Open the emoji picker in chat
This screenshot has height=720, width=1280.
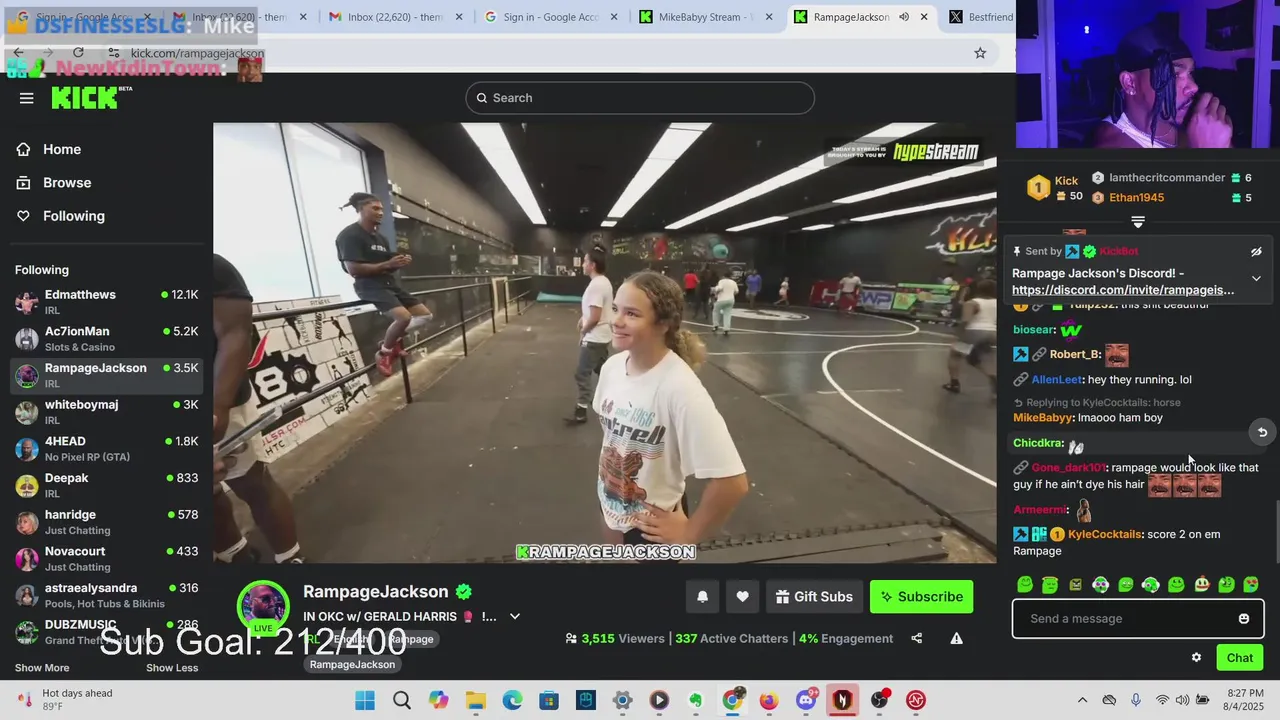(x=1243, y=619)
